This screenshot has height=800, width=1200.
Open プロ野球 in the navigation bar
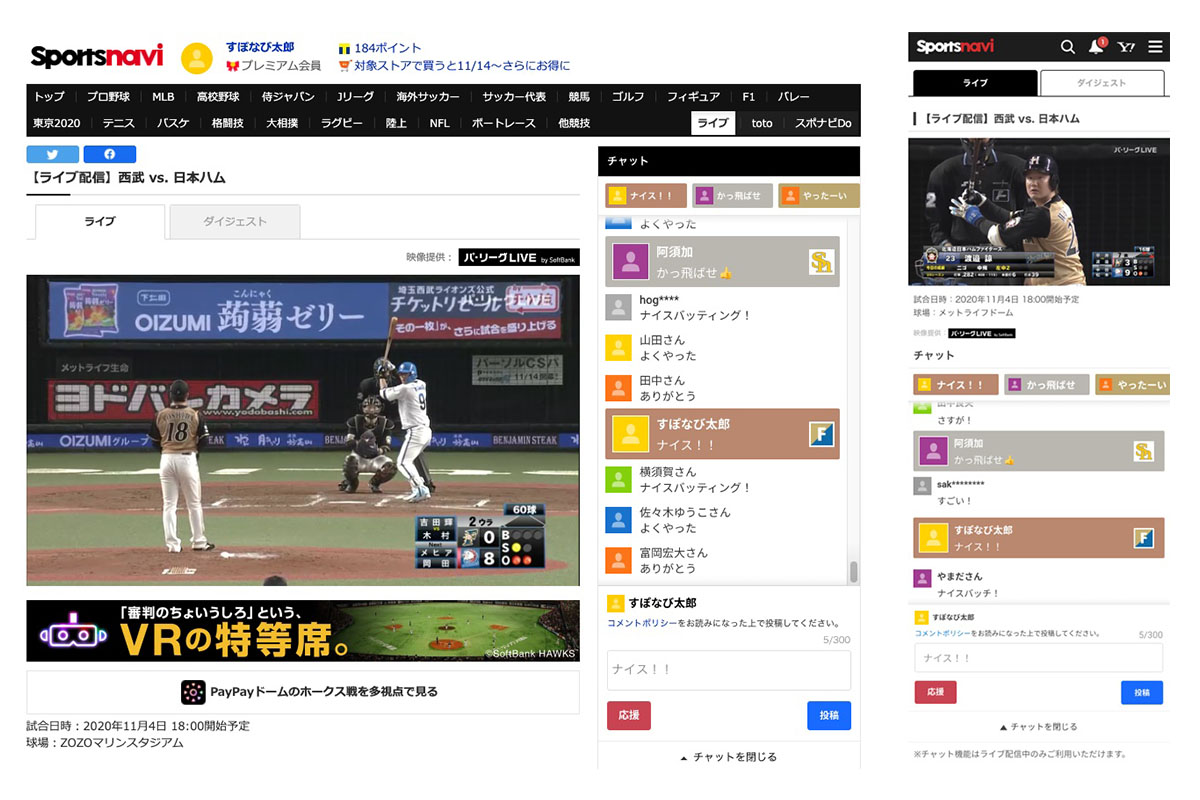[x=108, y=97]
